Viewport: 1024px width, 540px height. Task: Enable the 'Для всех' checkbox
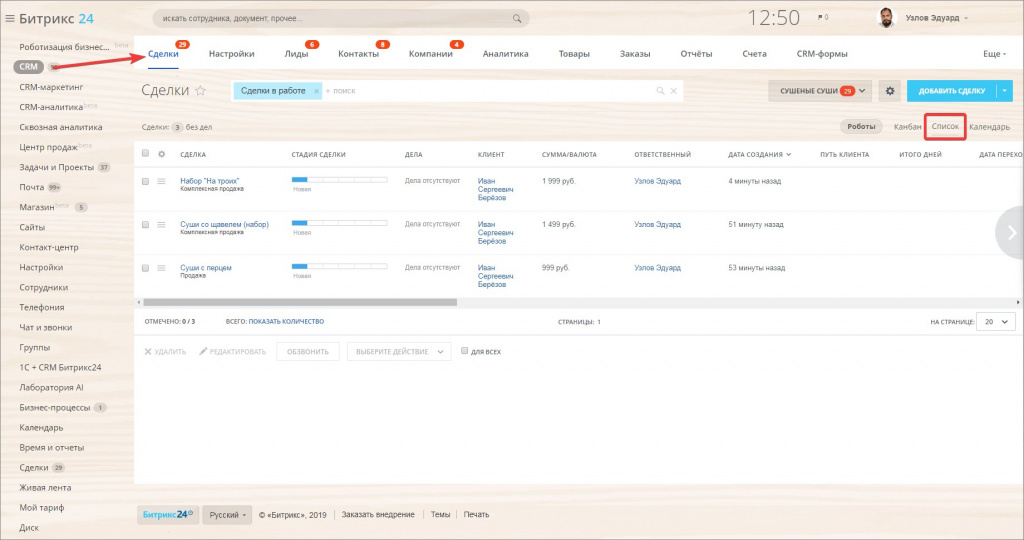click(x=464, y=351)
